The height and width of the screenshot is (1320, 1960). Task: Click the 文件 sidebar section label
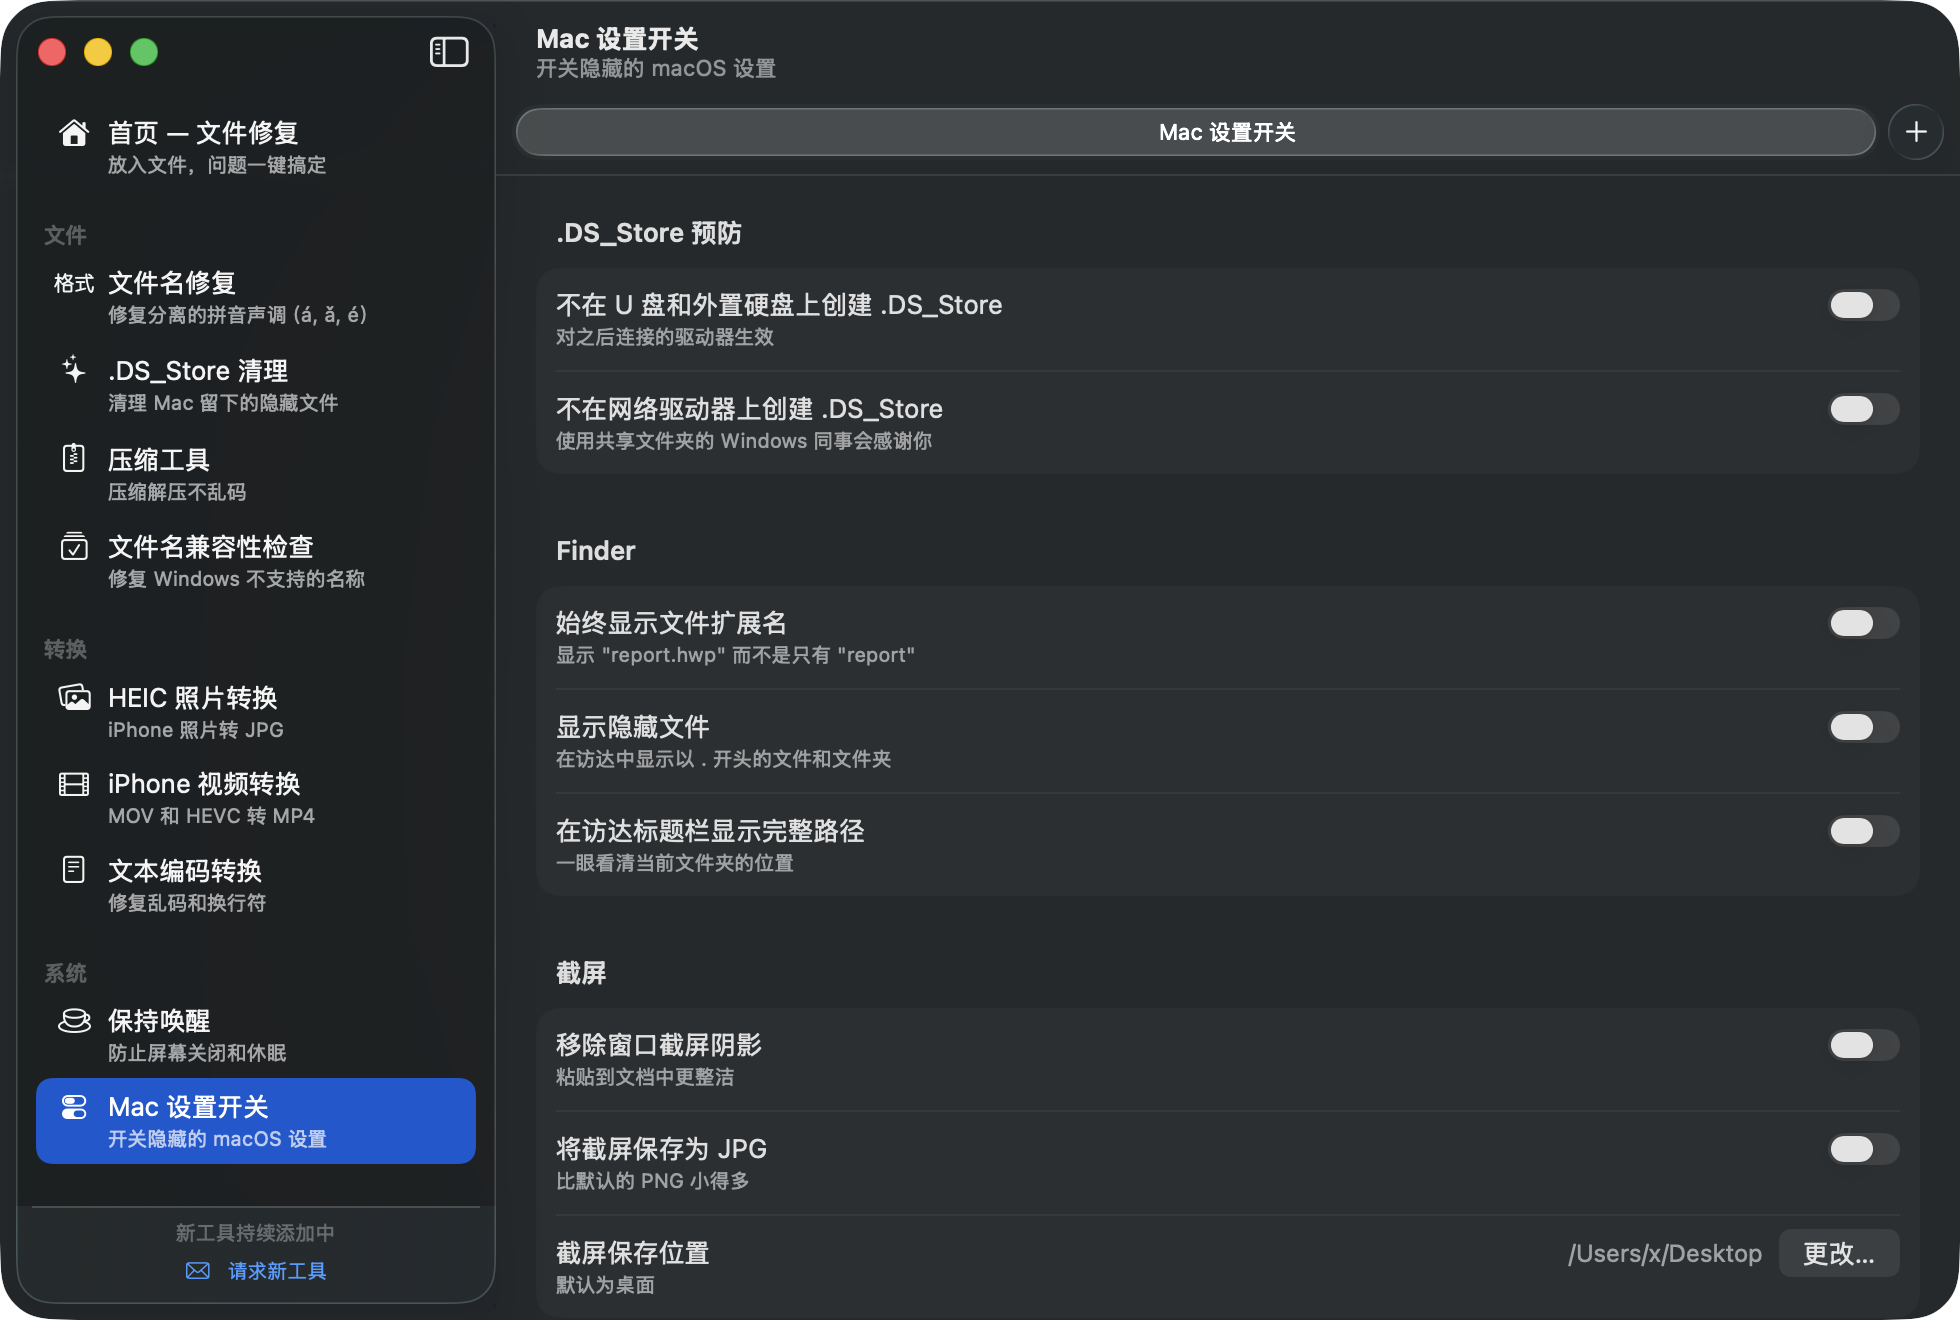click(x=65, y=235)
